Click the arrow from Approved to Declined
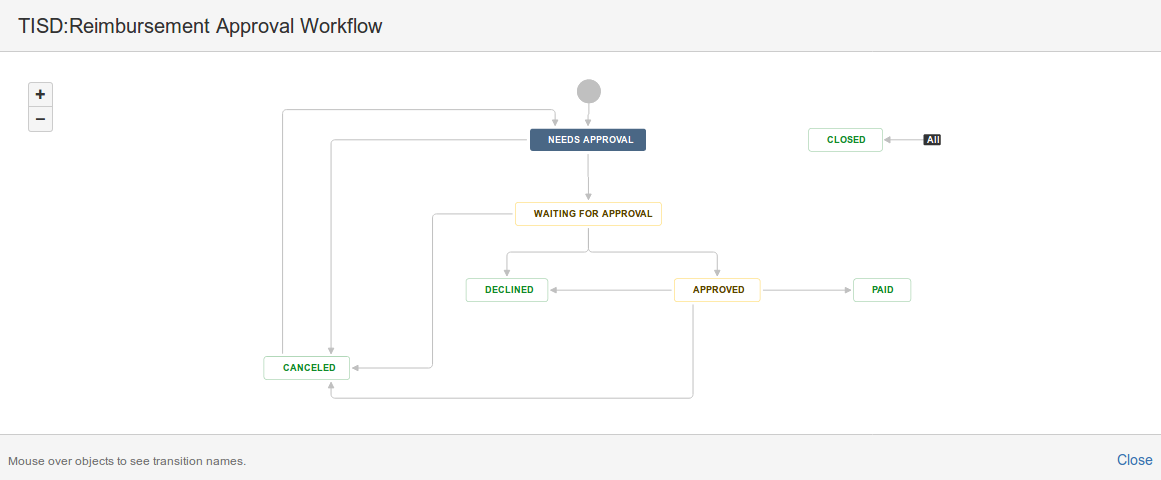Image resolution: width=1161 pixels, height=480 pixels. (x=611, y=290)
